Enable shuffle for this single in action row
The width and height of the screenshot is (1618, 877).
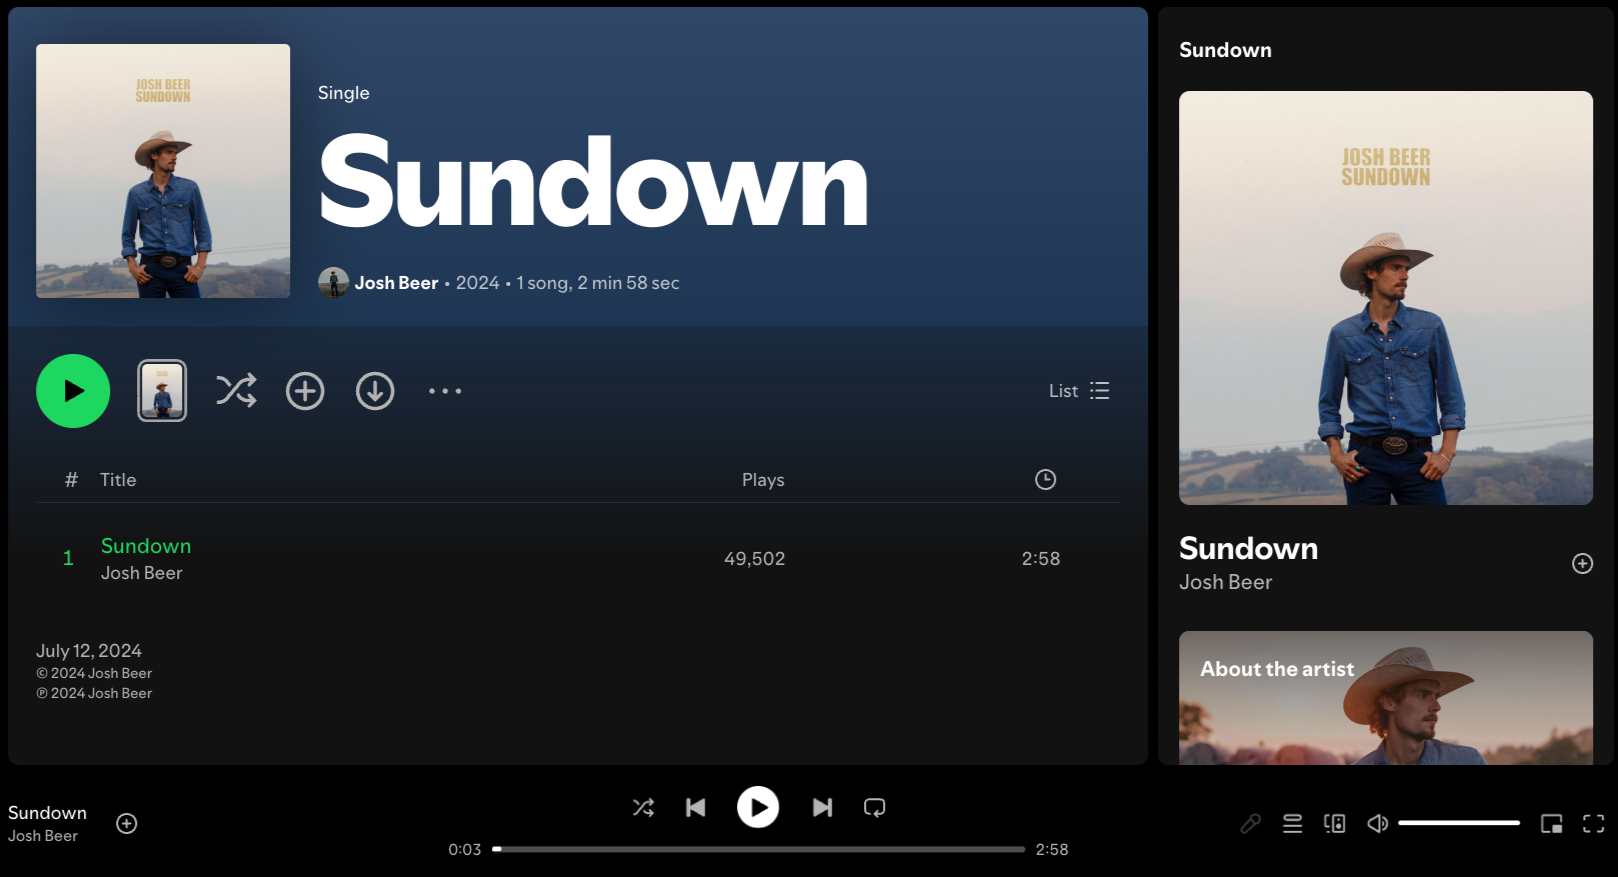point(236,391)
